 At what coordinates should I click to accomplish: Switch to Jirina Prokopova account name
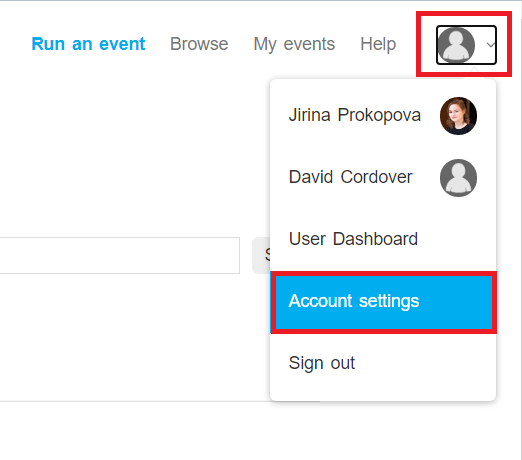tap(355, 115)
